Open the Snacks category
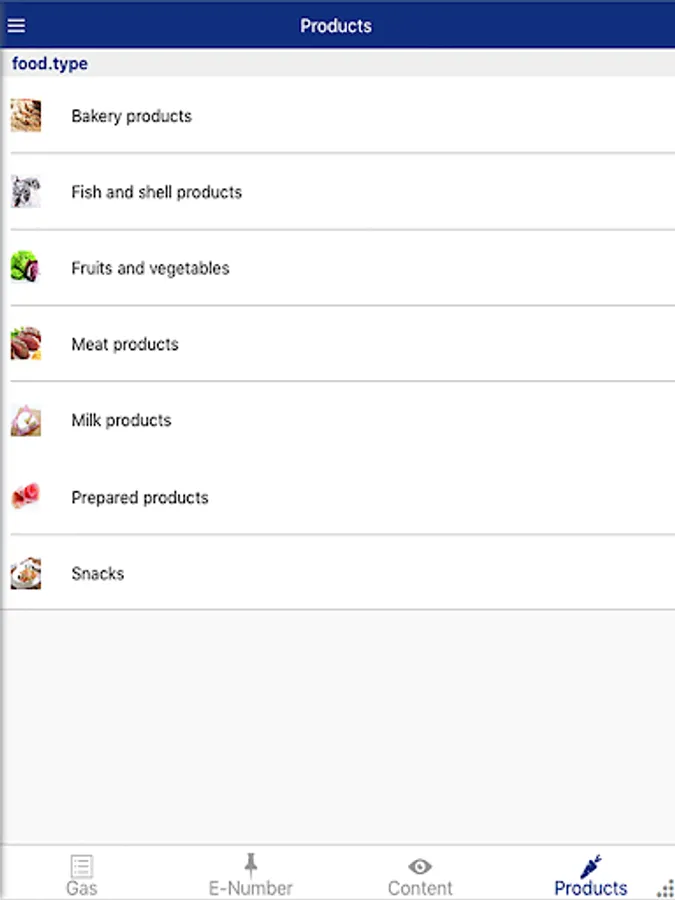Viewport: 675px width, 900px height. pos(98,573)
